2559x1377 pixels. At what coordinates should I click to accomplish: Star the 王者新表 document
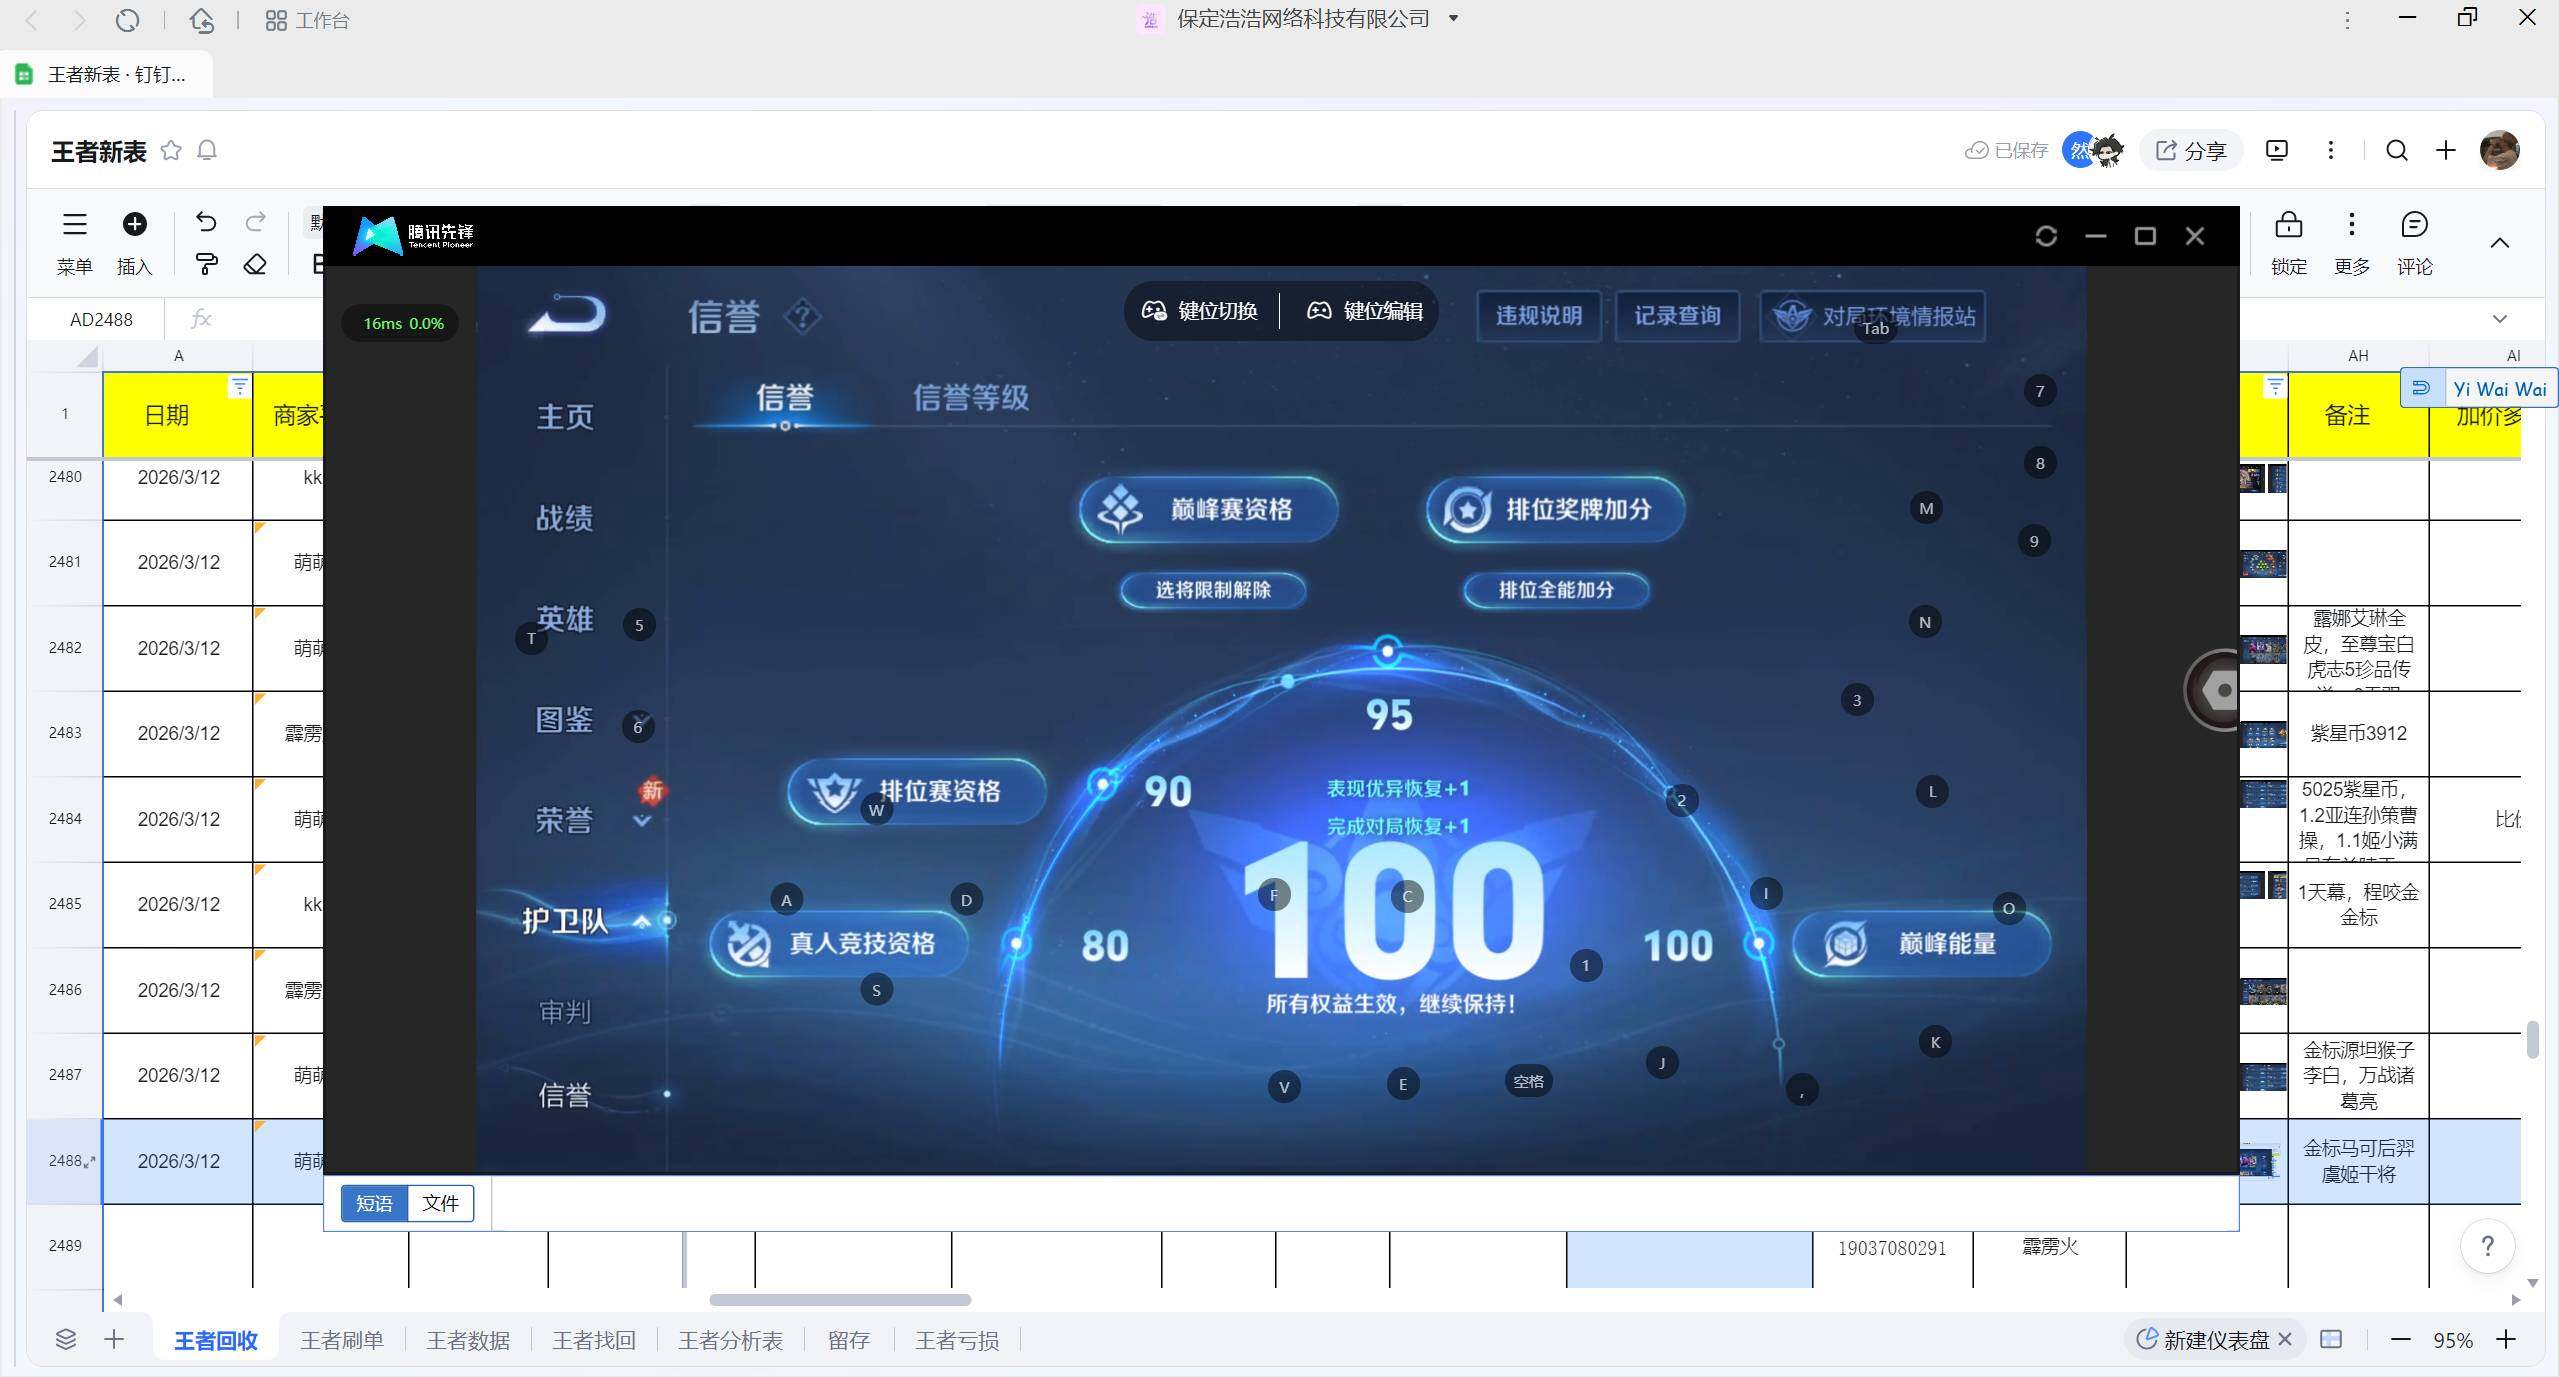tap(171, 150)
